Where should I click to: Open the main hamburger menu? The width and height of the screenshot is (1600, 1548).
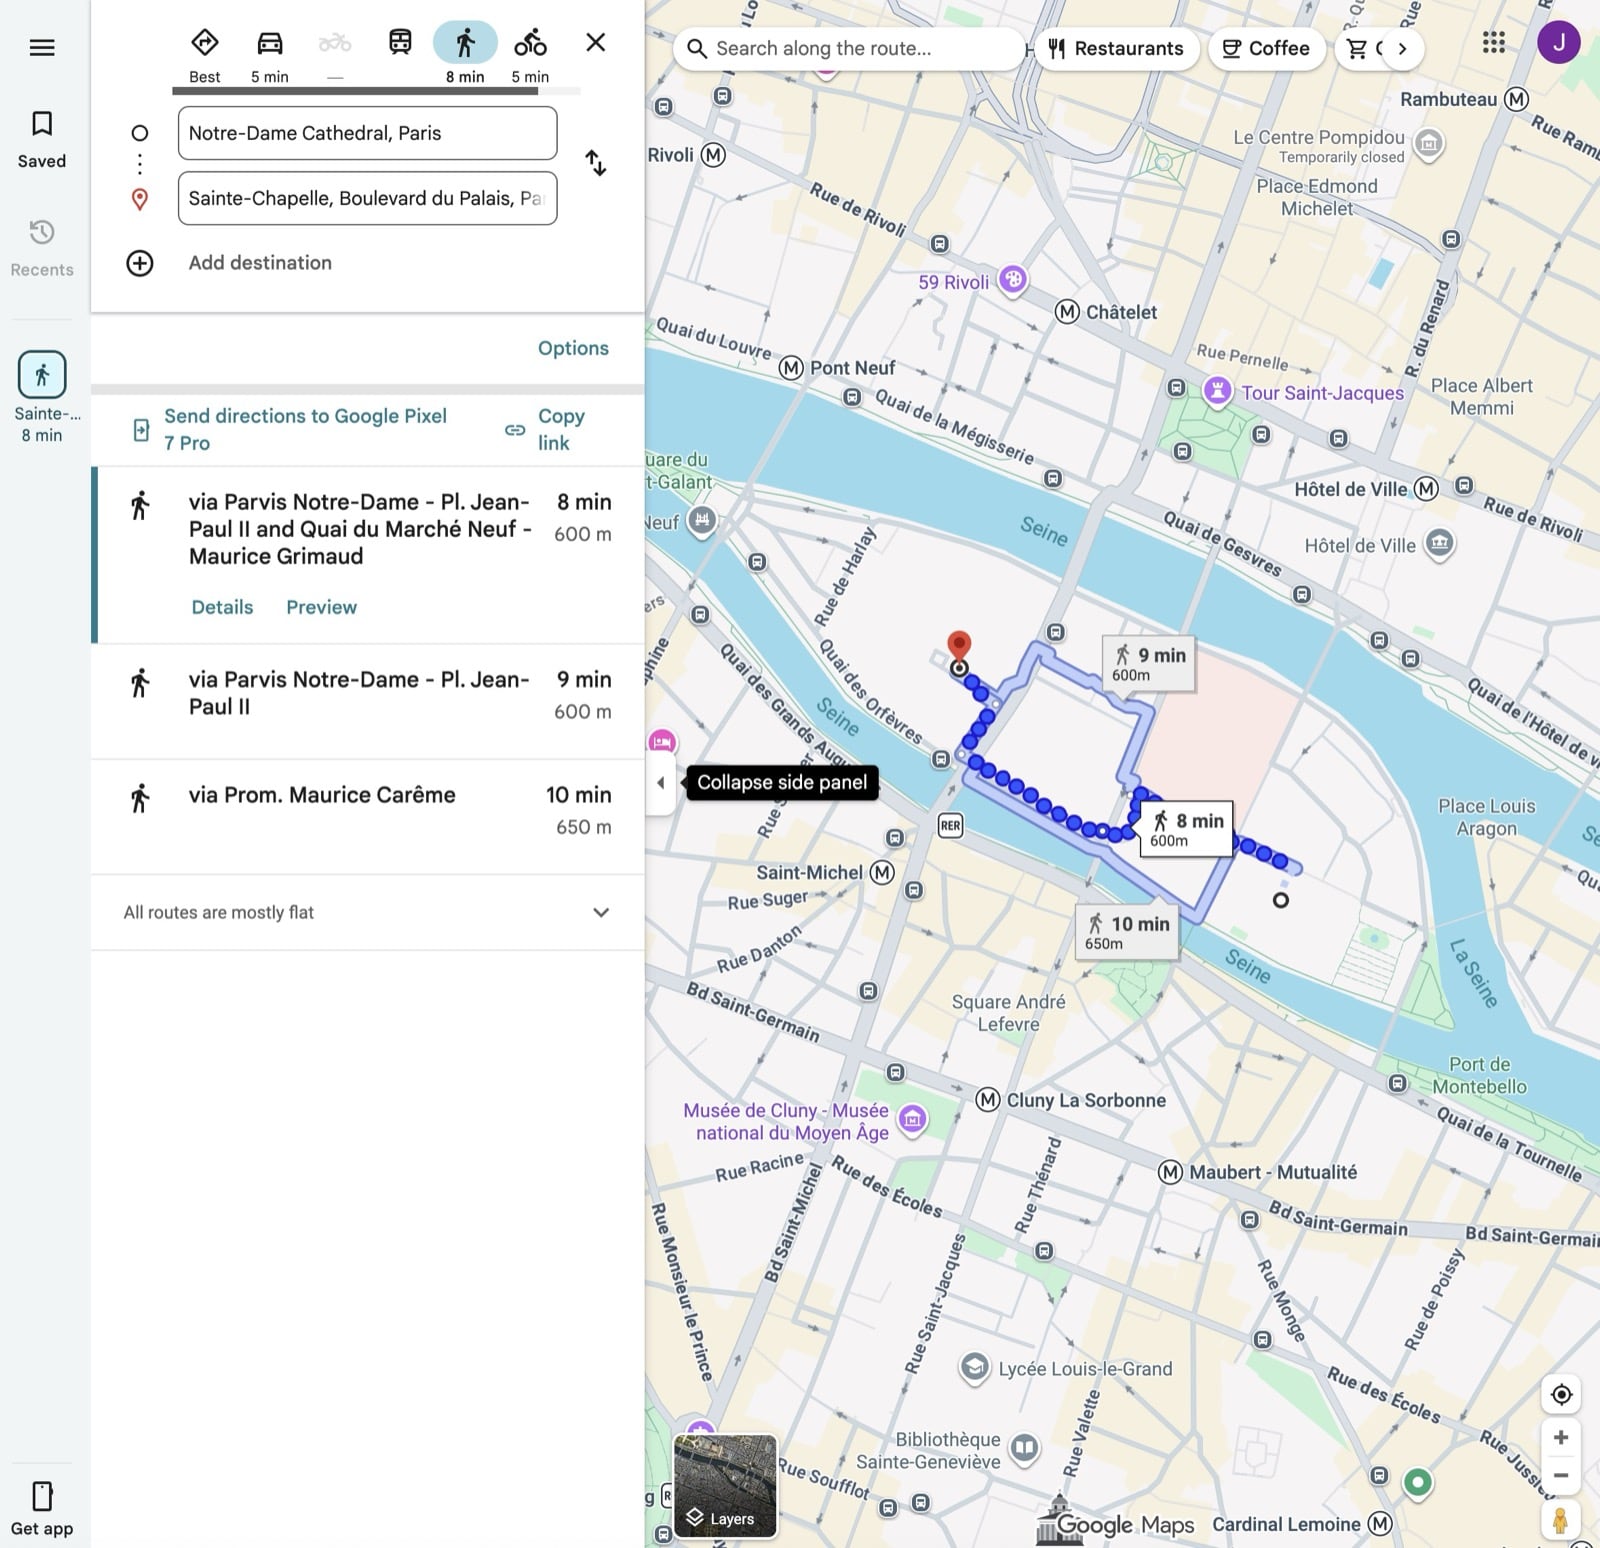pyautogui.click(x=42, y=47)
